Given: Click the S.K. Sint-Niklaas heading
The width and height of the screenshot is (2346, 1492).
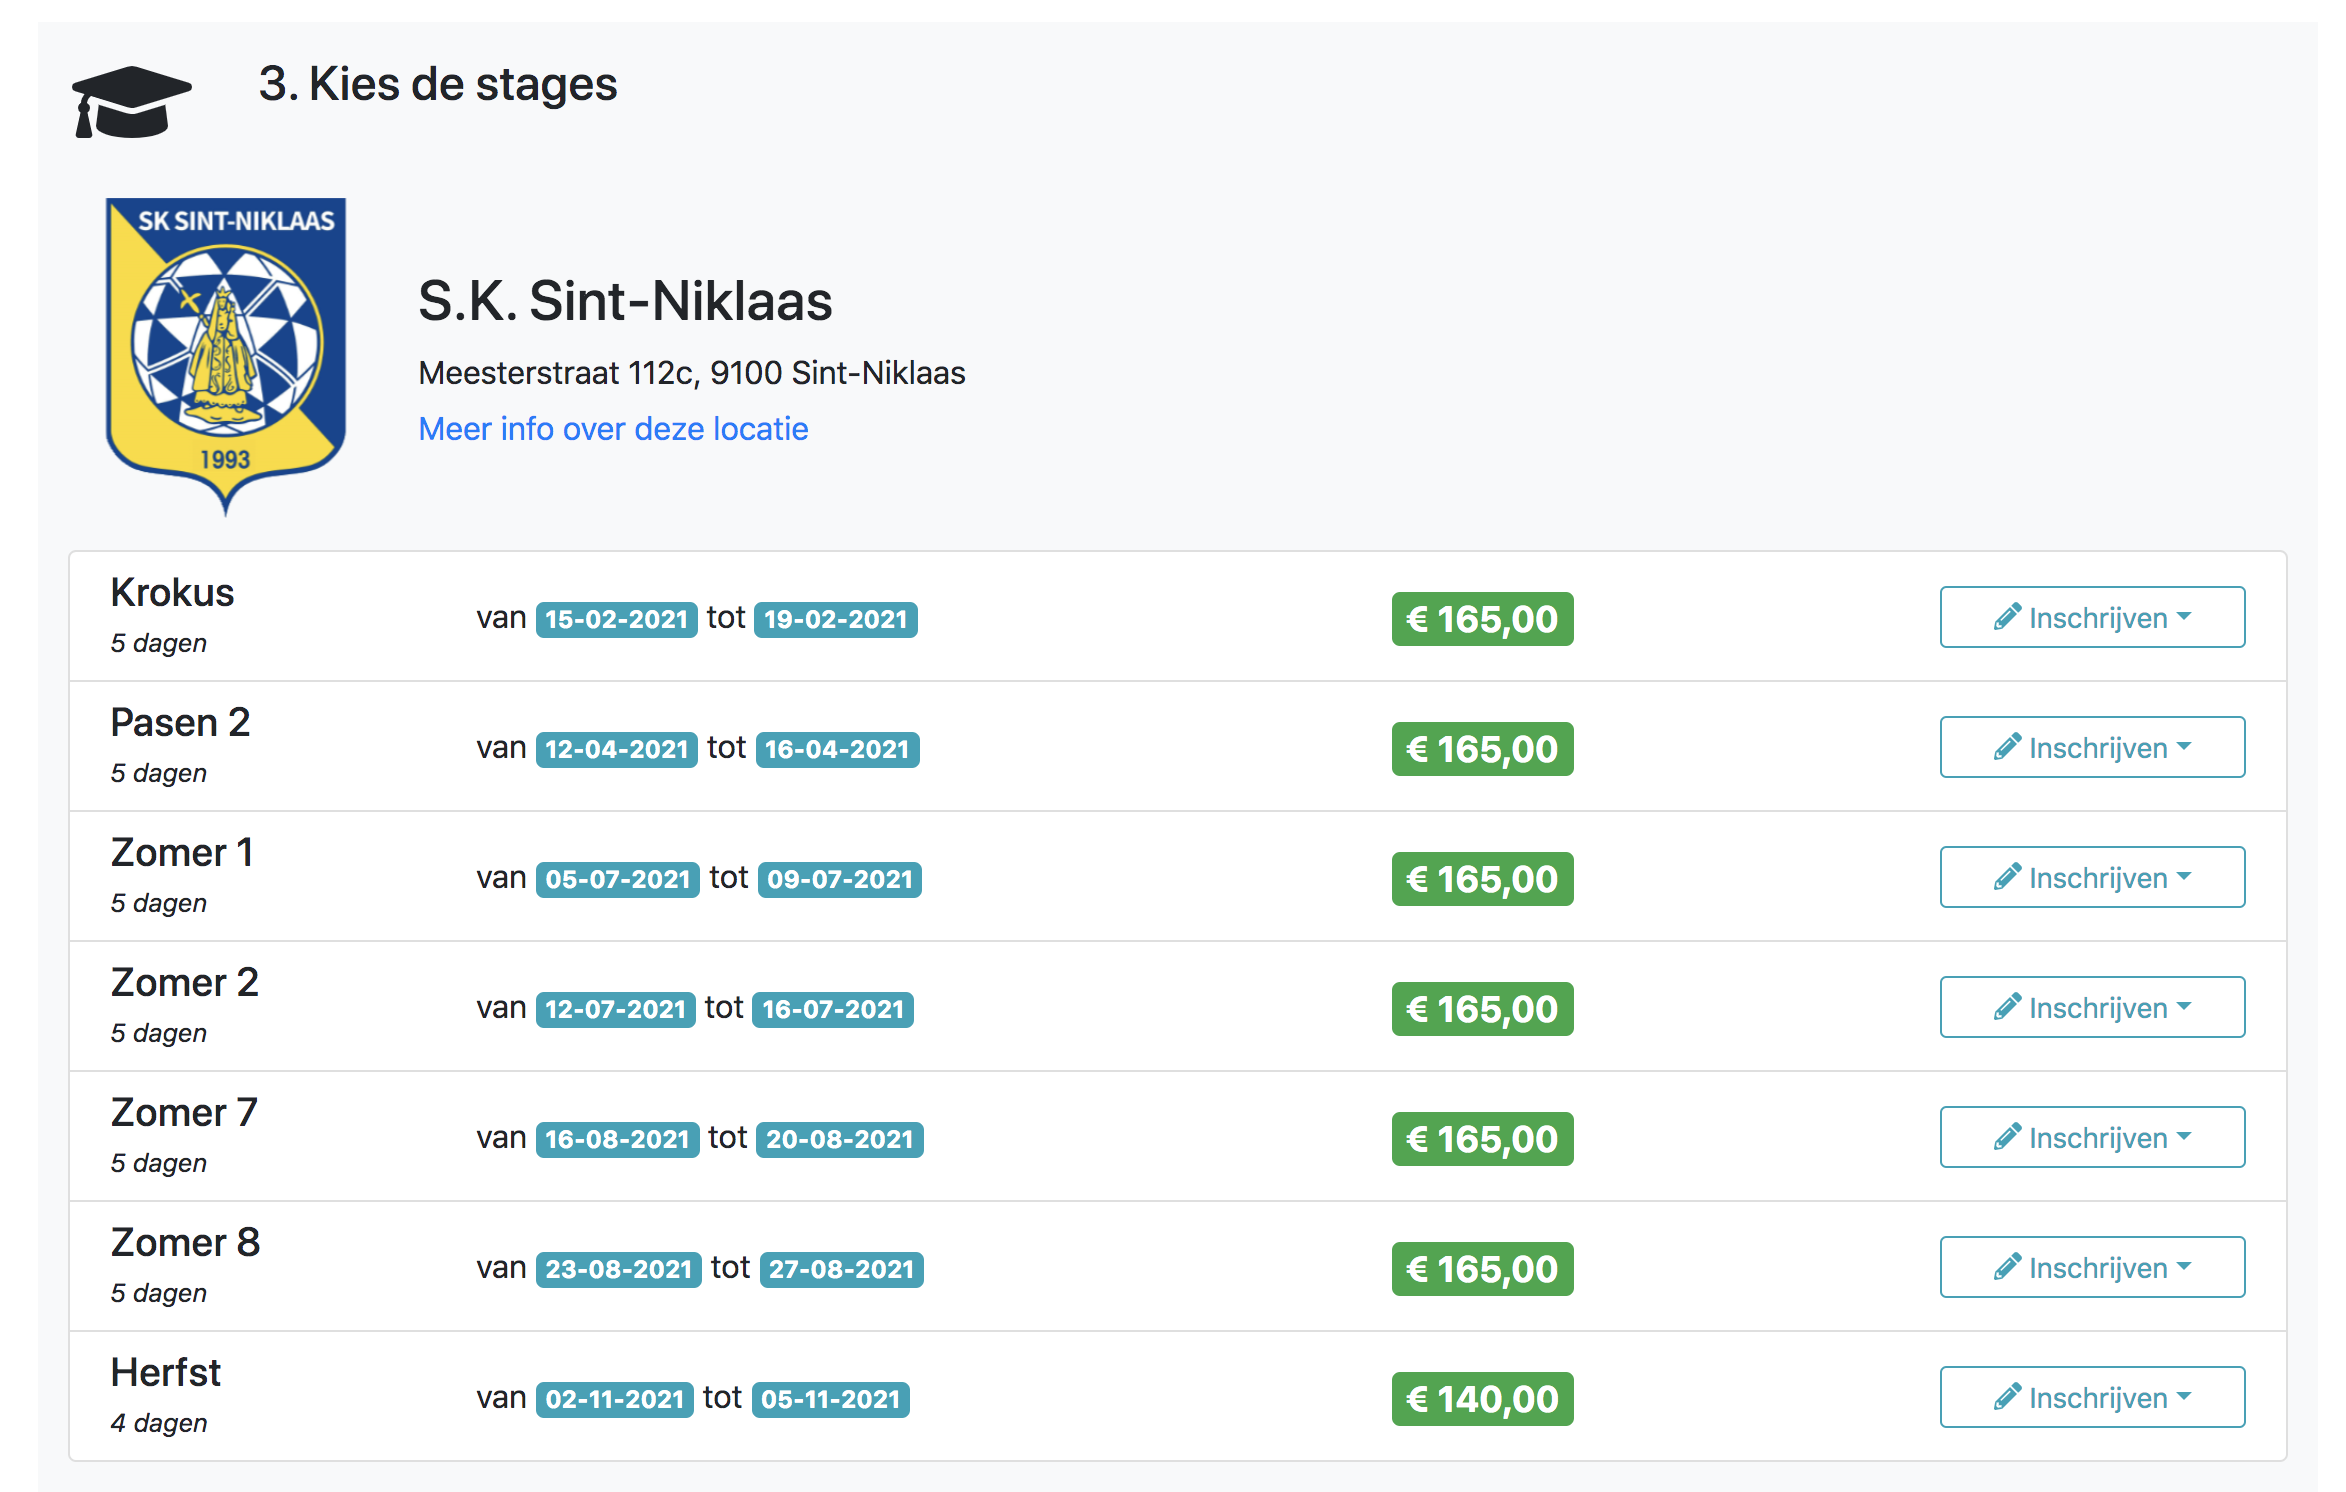Looking at the screenshot, I should (x=625, y=301).
